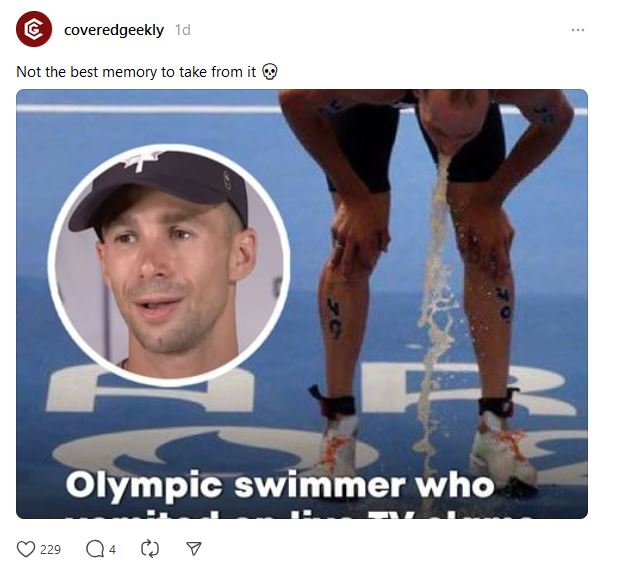
Task: Click the 'Olympic swimmer who' headline overlay
Action: click(280, 485)
